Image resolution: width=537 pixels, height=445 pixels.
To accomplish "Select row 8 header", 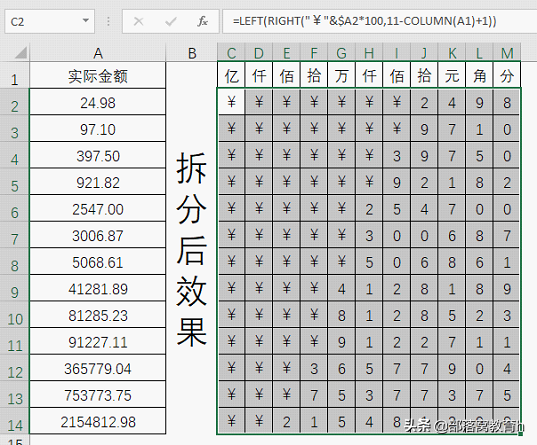I will [15, 262].
